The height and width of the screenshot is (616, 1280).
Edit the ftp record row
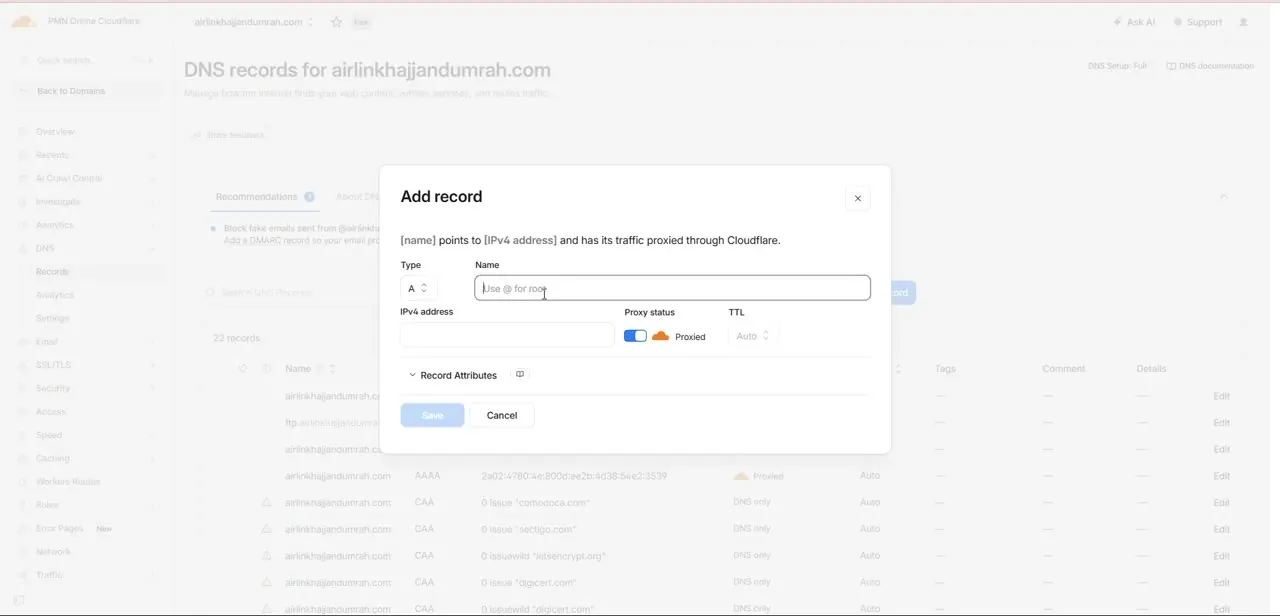tap(1221, 423)
